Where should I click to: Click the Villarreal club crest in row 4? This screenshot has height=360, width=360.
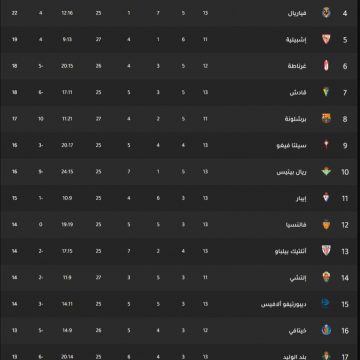[x=326, y=13]
